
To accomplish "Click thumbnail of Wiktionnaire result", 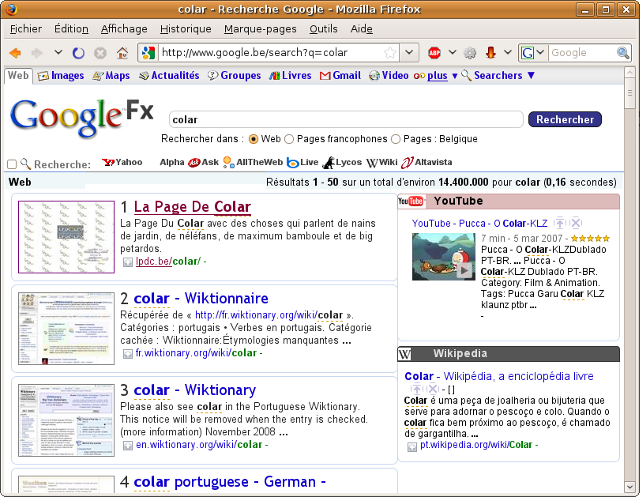I will [66, 328].
